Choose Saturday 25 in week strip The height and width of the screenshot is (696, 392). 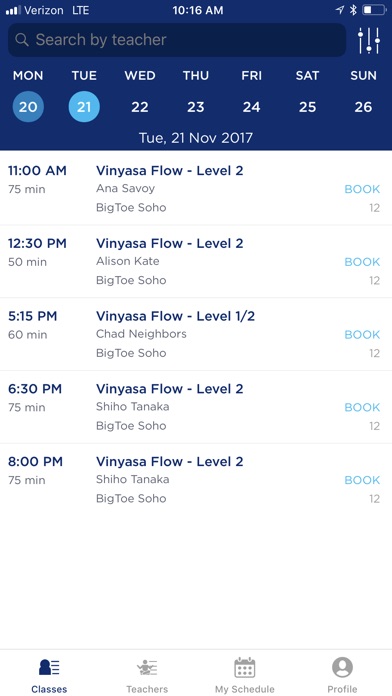307,107
